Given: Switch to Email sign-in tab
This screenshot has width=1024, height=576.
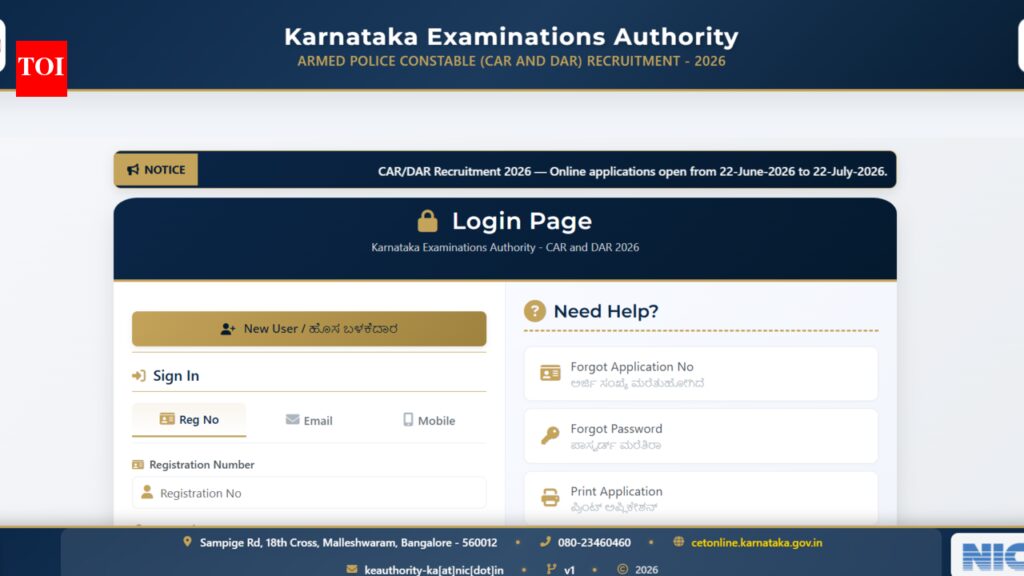Looking at the screenshot, I should (x=309, y=421).
